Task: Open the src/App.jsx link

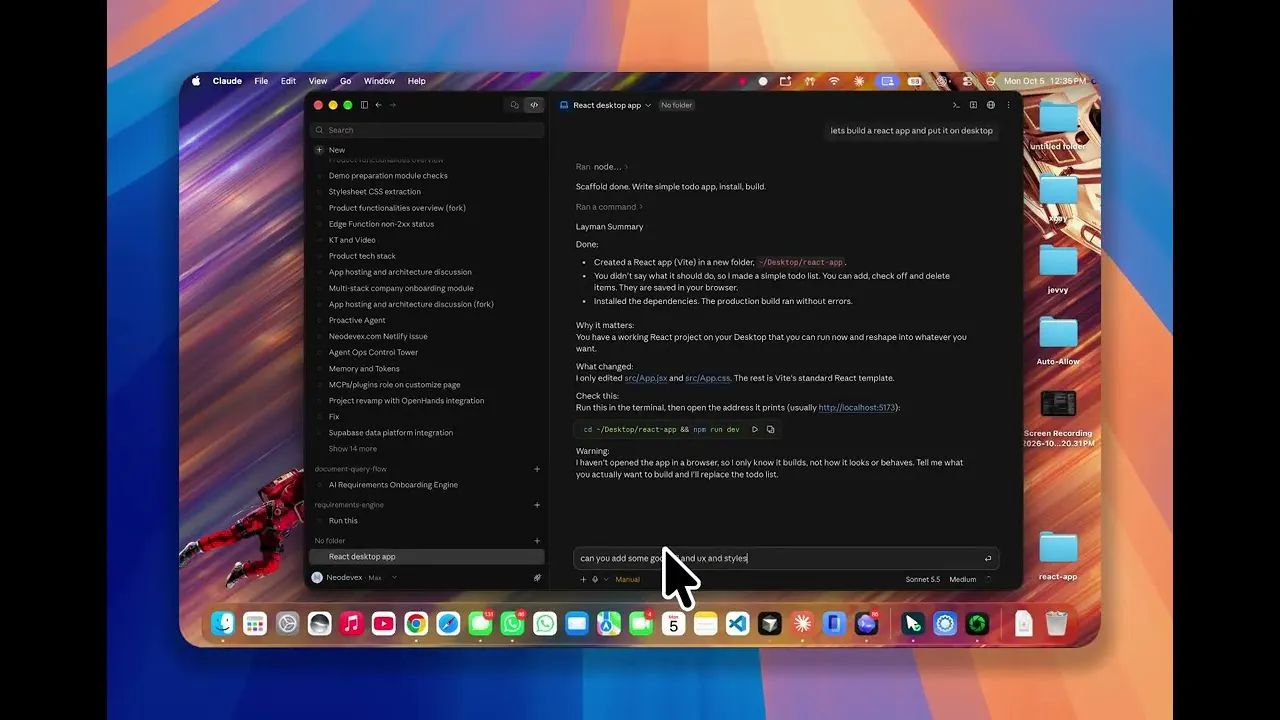Action: (x=646, y=378)
